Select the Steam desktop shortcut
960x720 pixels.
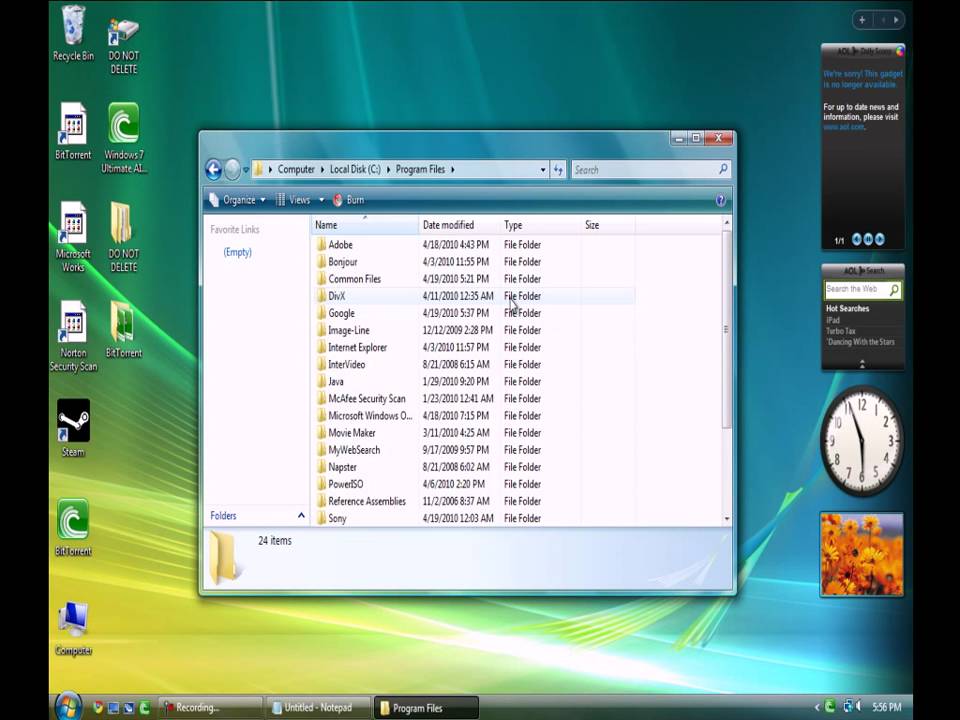pyautogui.click(x=73, y=428)
